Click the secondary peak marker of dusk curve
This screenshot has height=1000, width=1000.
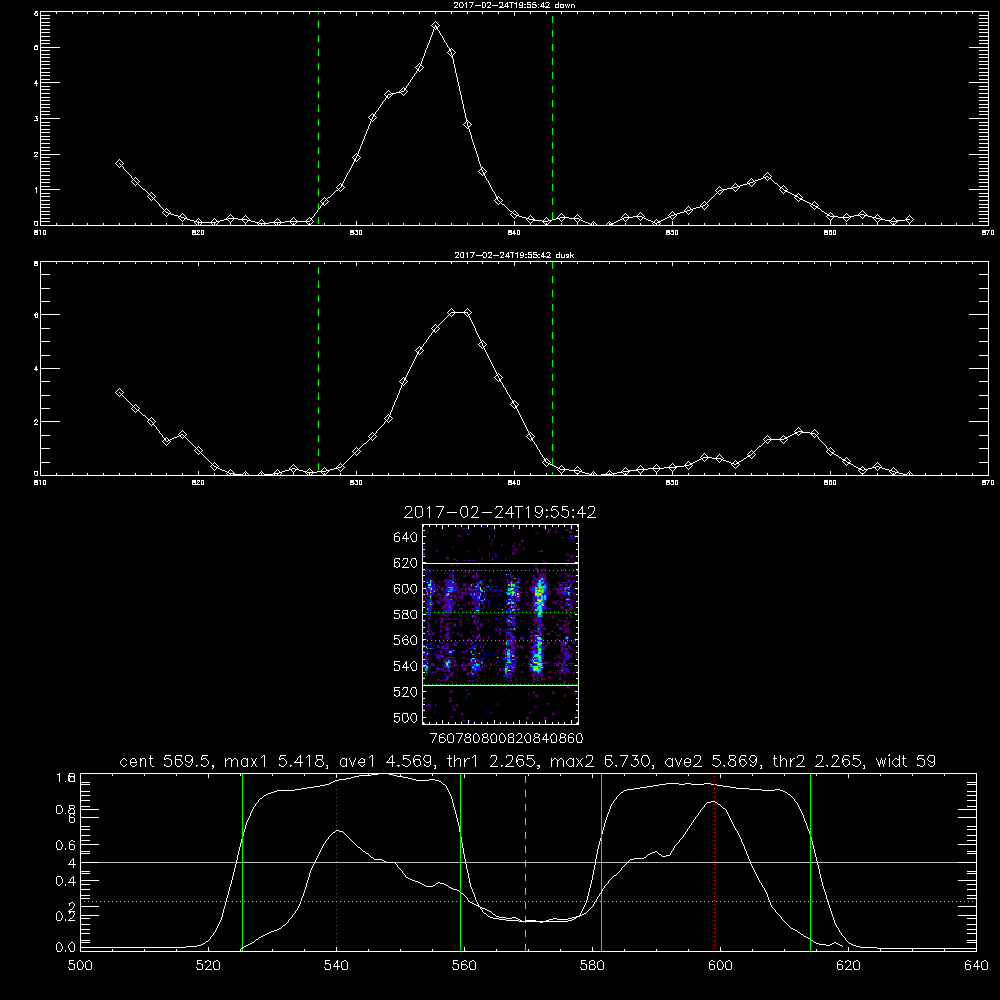[798, 432]
